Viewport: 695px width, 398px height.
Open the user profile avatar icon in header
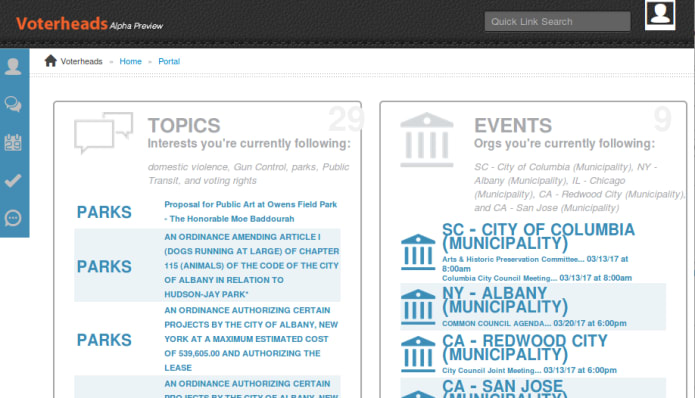tap(660, 15)
